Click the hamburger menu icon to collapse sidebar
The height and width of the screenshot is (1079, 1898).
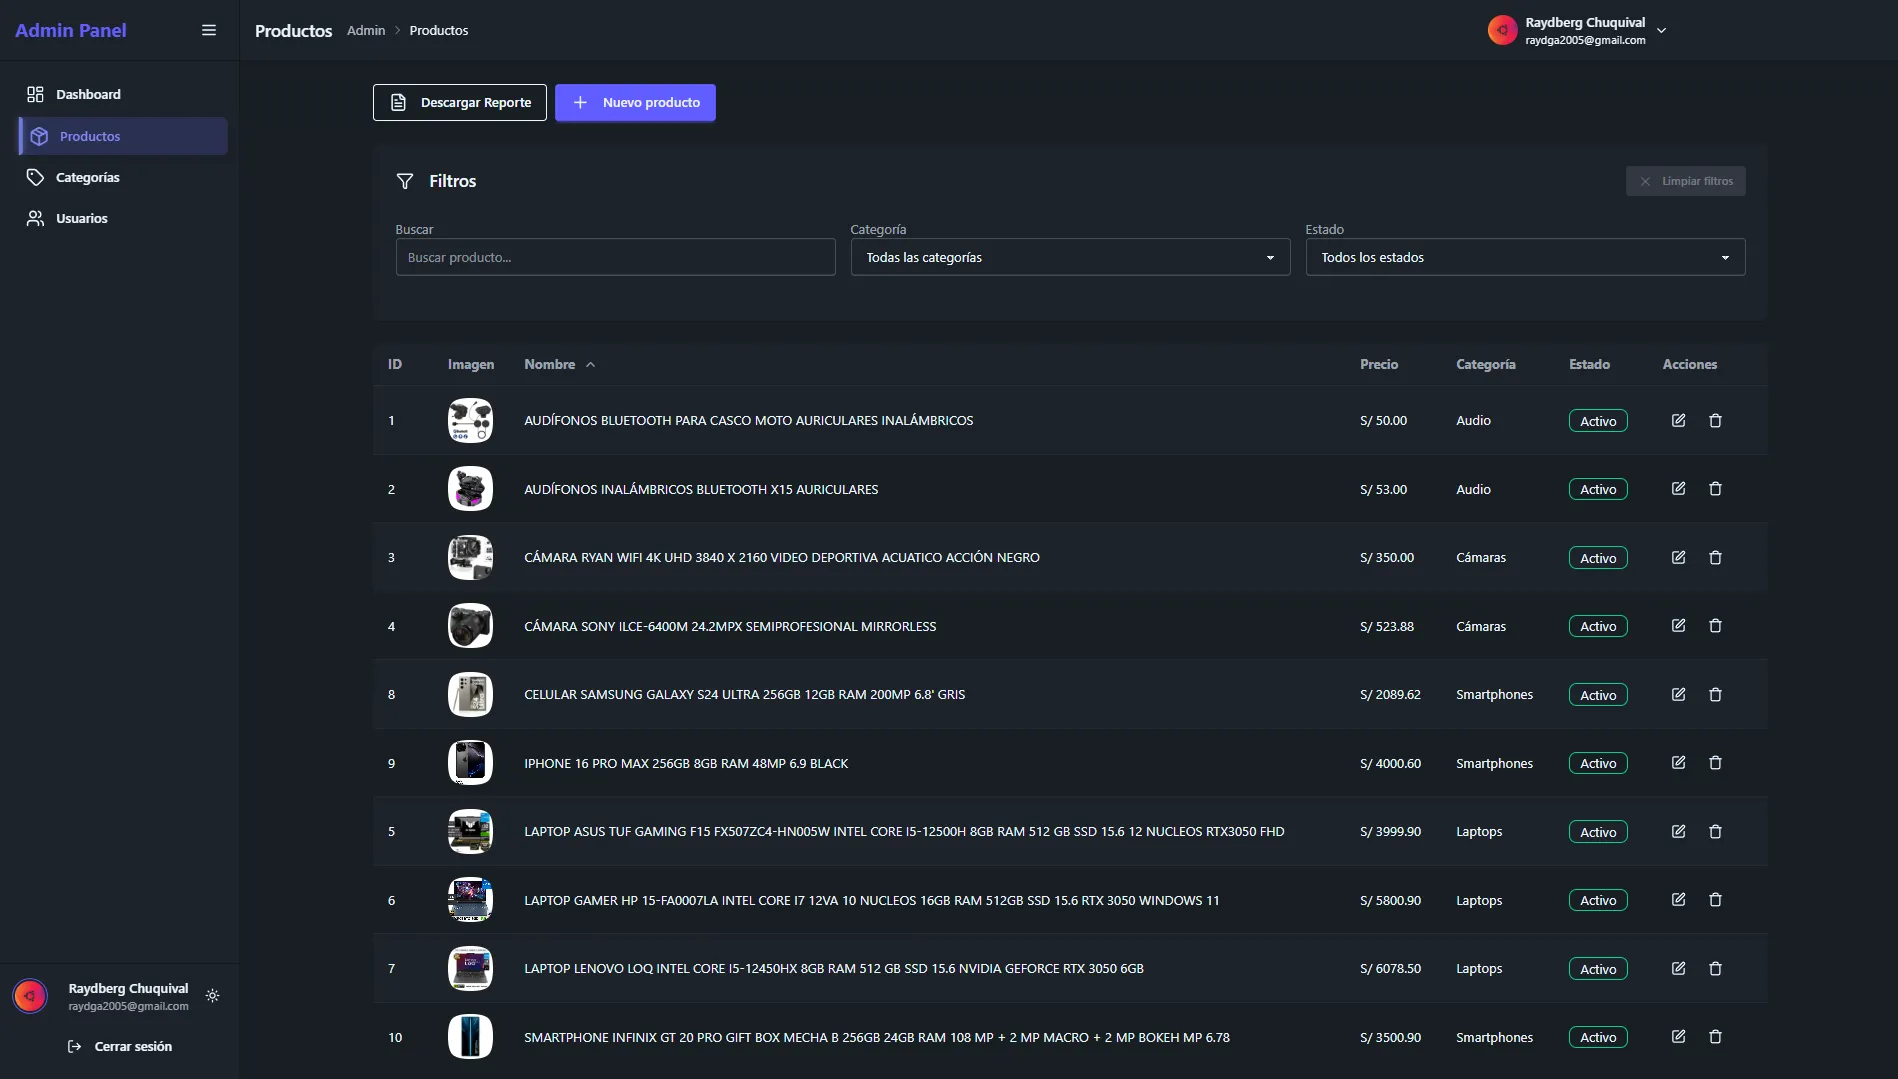tap(209, 30)
